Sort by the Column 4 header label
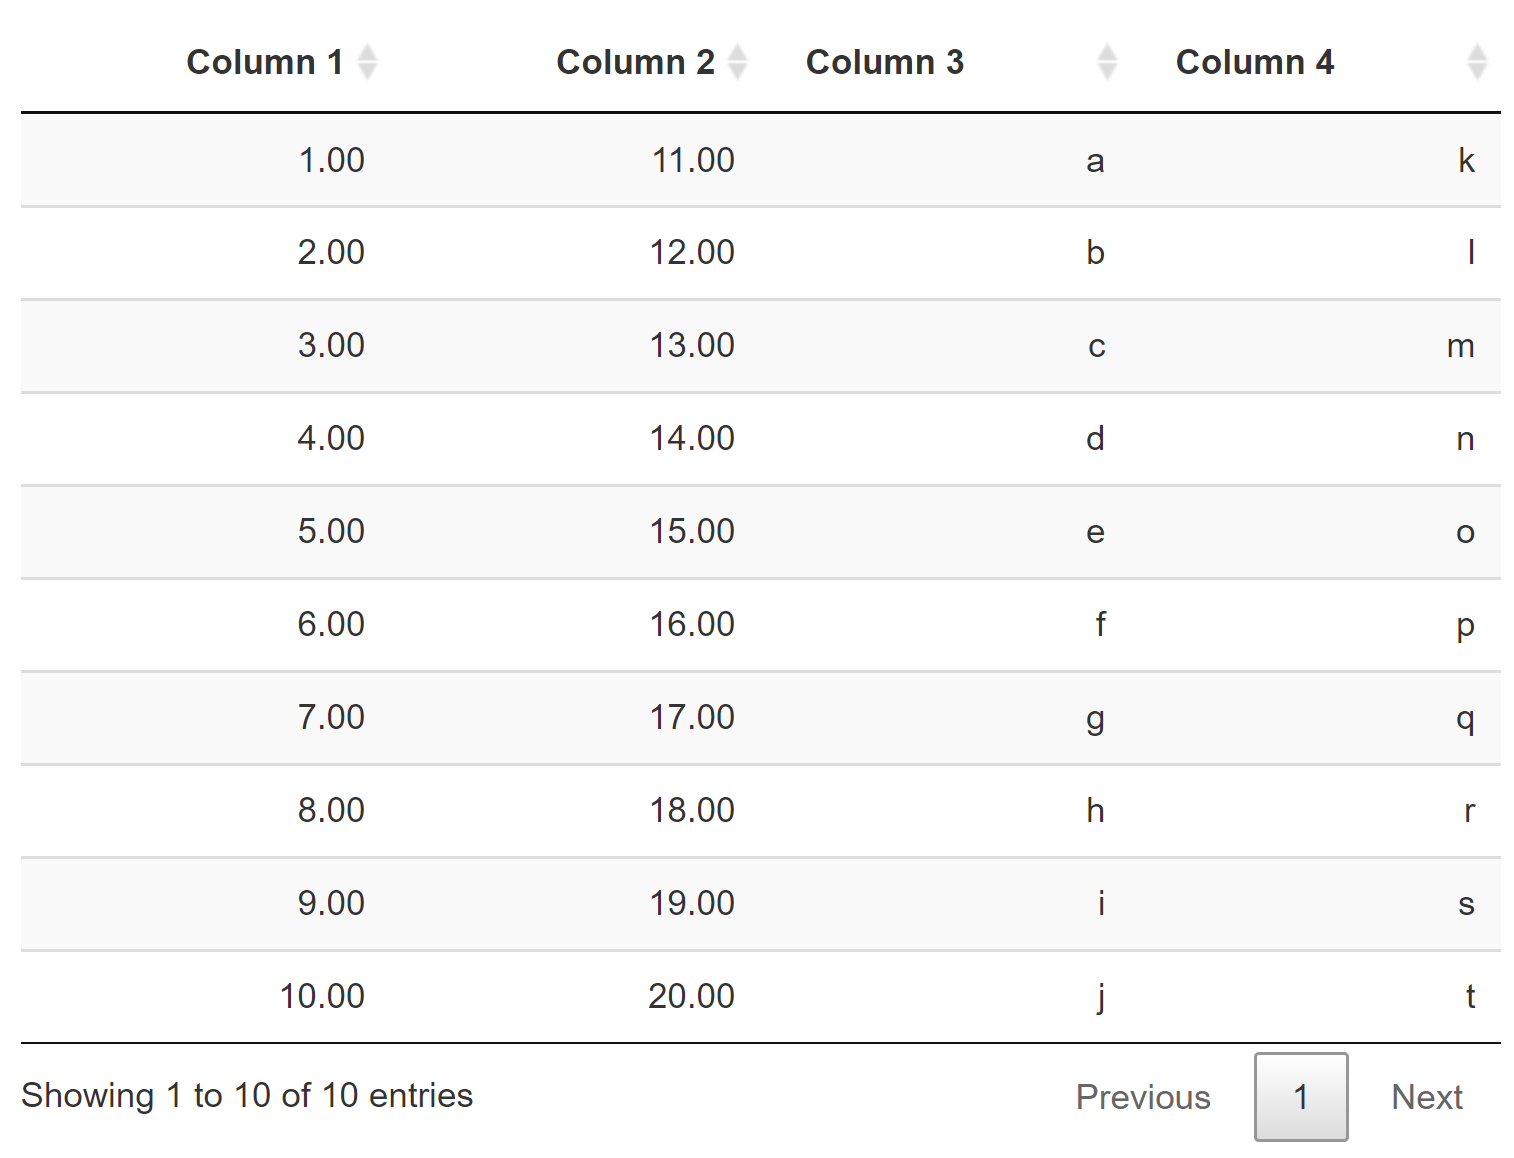The width and height of the screenshot is (1514, 1158). pyautogui.click(x=1254, y=62)
